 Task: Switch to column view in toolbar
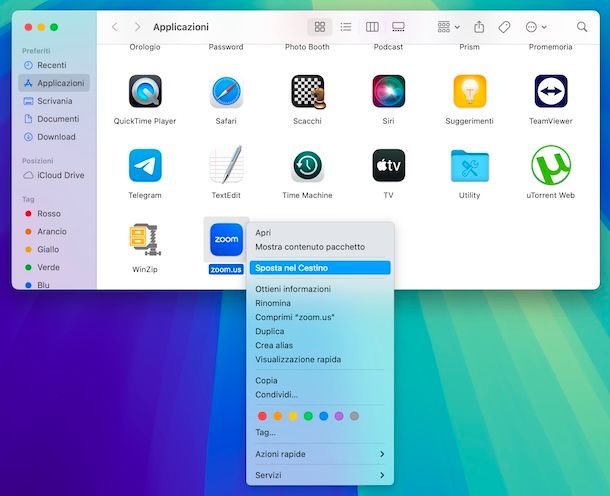pos(372,27)
